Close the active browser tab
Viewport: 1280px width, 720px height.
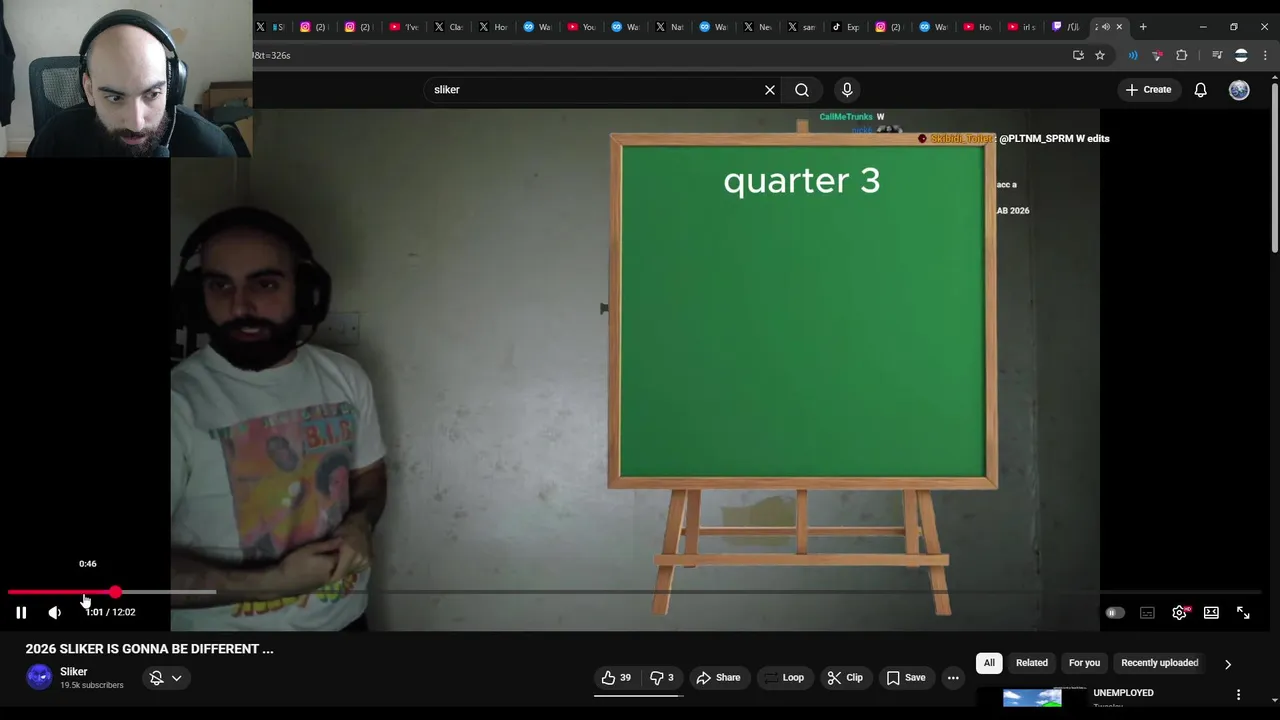coord(1119,27)
